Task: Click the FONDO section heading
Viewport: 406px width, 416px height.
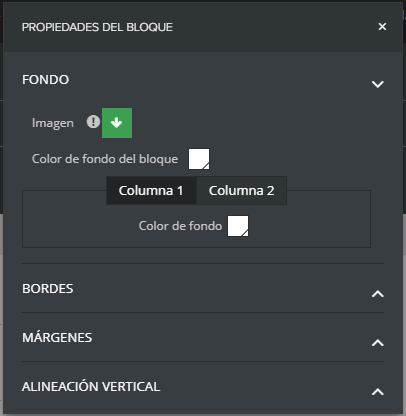Action: coord(46,80)
